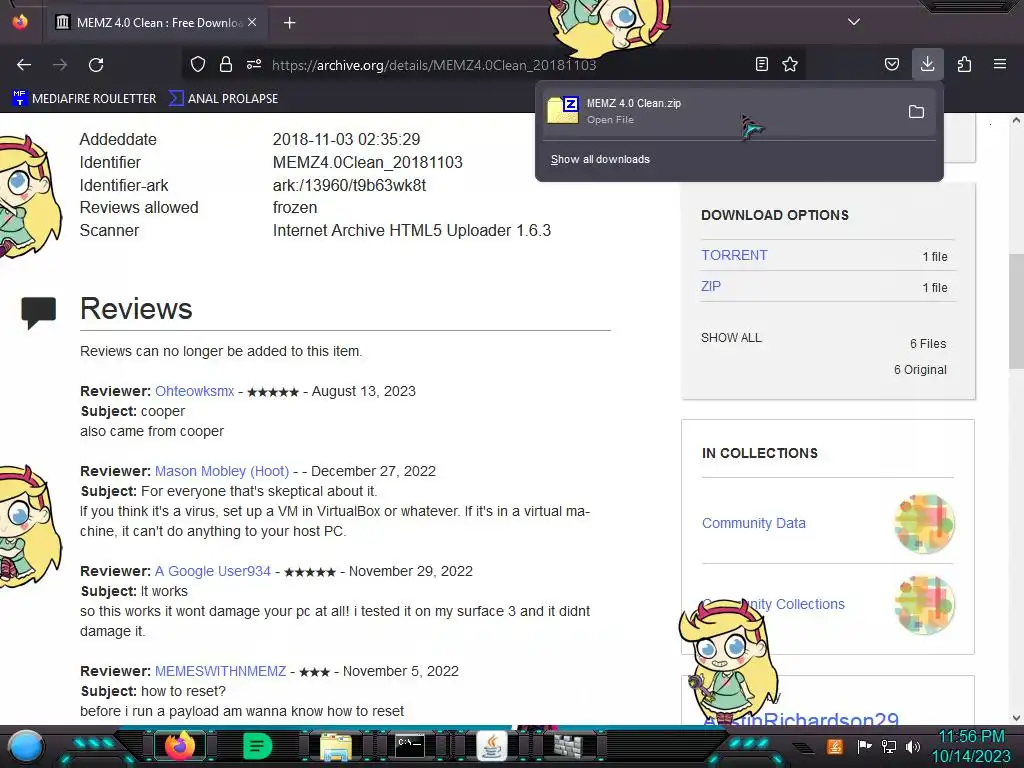Open Community Collections thumbnail image
Viewport: 1024px width, 768px height.
[x=924, y=605]
